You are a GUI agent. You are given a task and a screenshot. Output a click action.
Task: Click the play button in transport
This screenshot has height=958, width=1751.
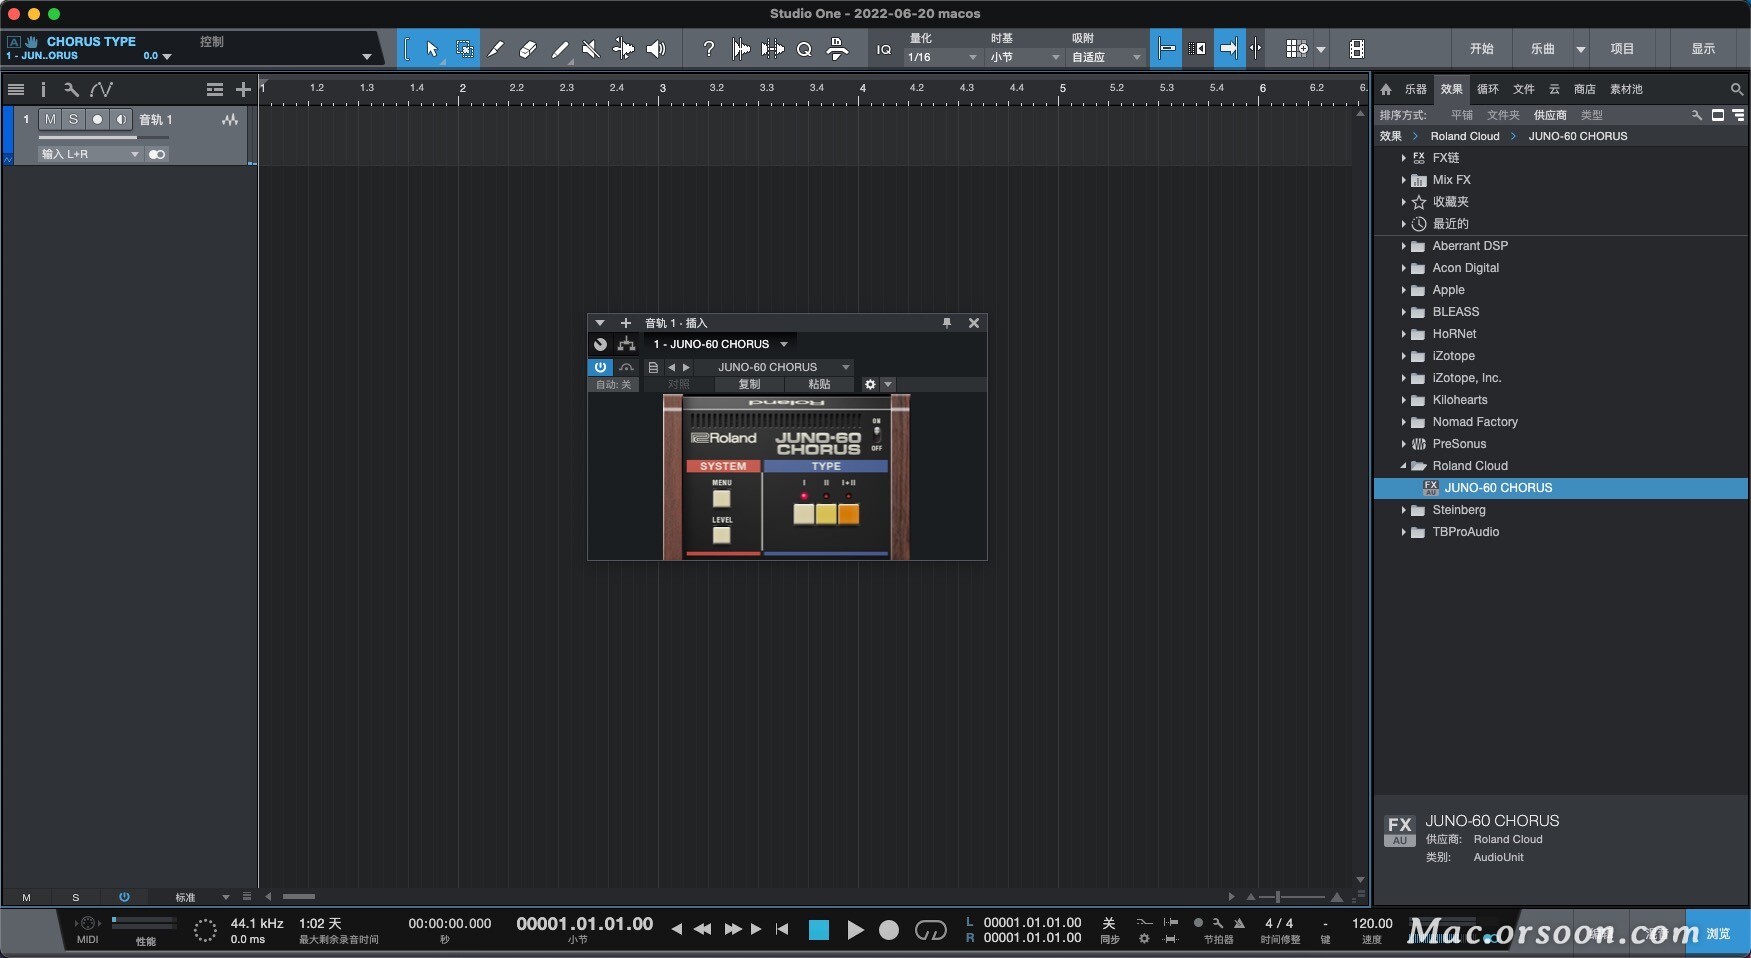[x=855, y=930]
